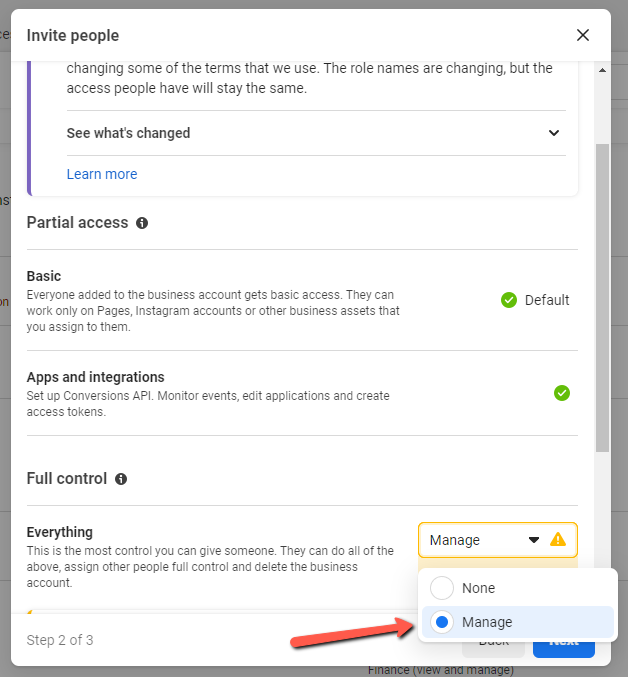Click the Full control info icon
Image resolution: width=628 pixels, height=677 pixels.
pos(121,479)
